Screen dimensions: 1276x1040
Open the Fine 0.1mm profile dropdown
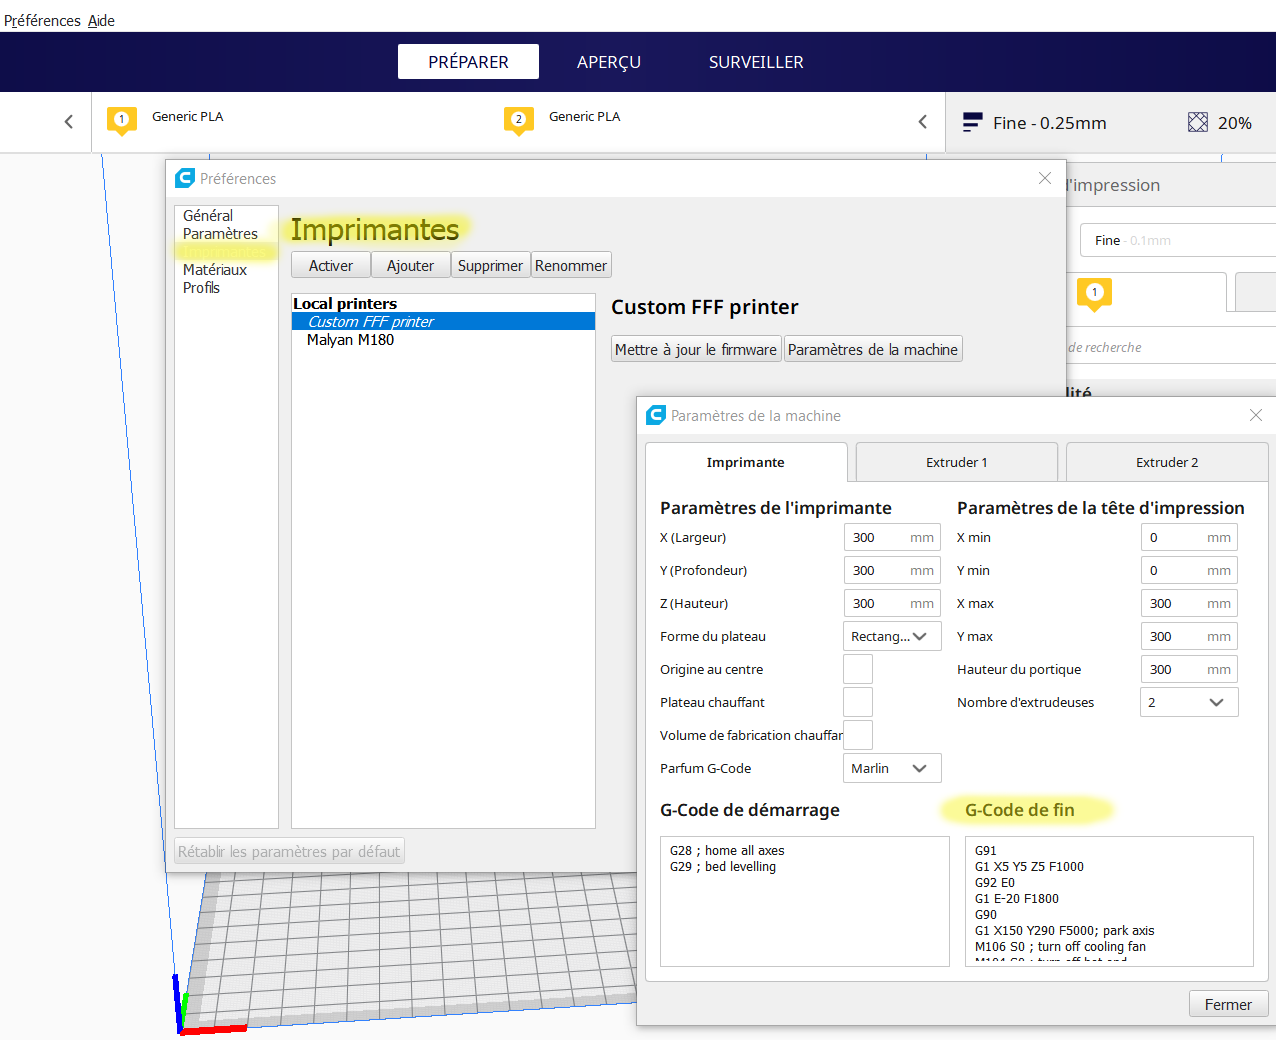coord(1178,240)
